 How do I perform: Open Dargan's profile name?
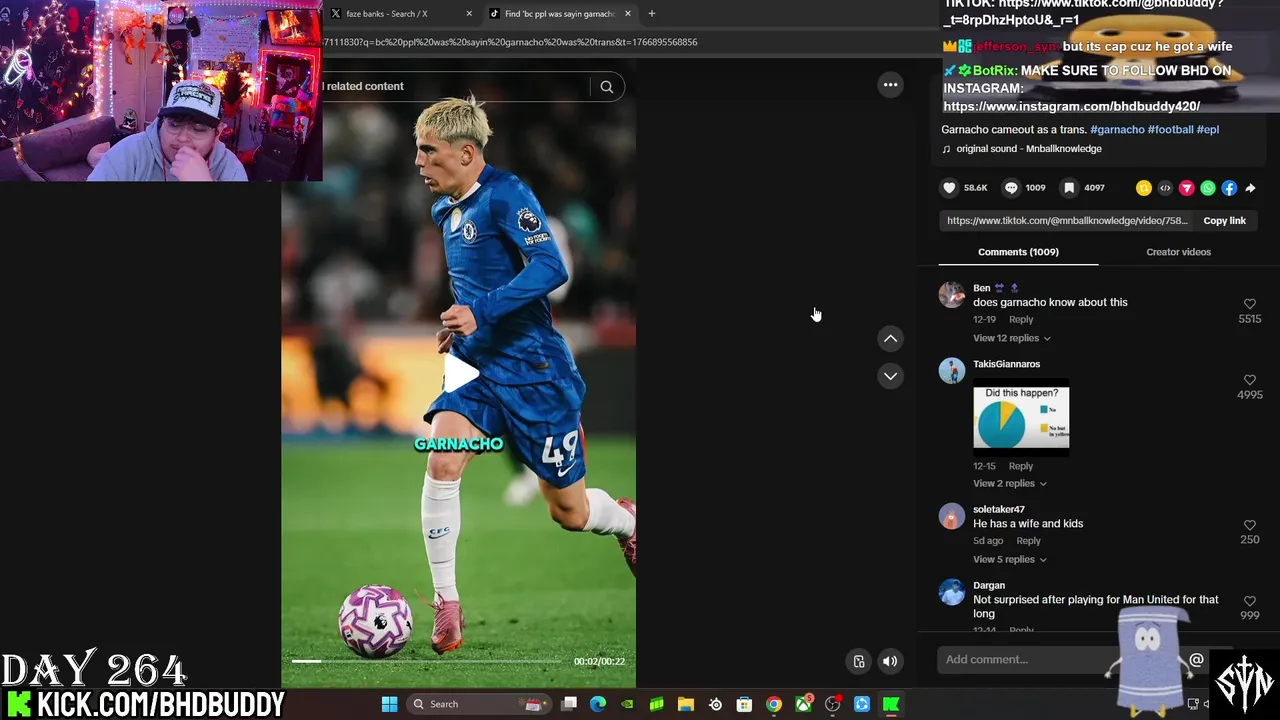tap(989, 586)
